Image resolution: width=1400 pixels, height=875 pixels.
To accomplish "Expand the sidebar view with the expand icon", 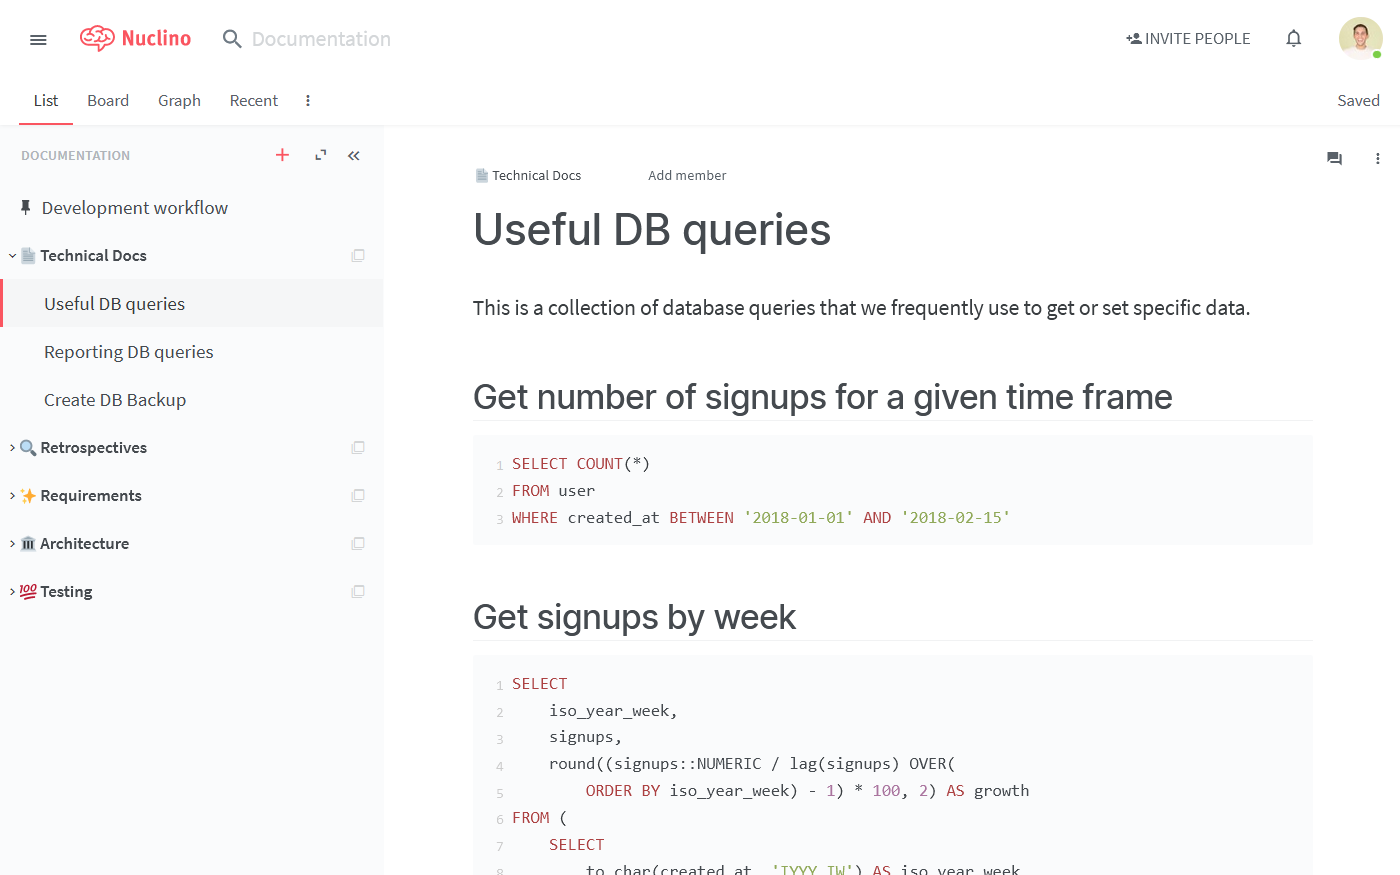I will [x=319, y=155].
